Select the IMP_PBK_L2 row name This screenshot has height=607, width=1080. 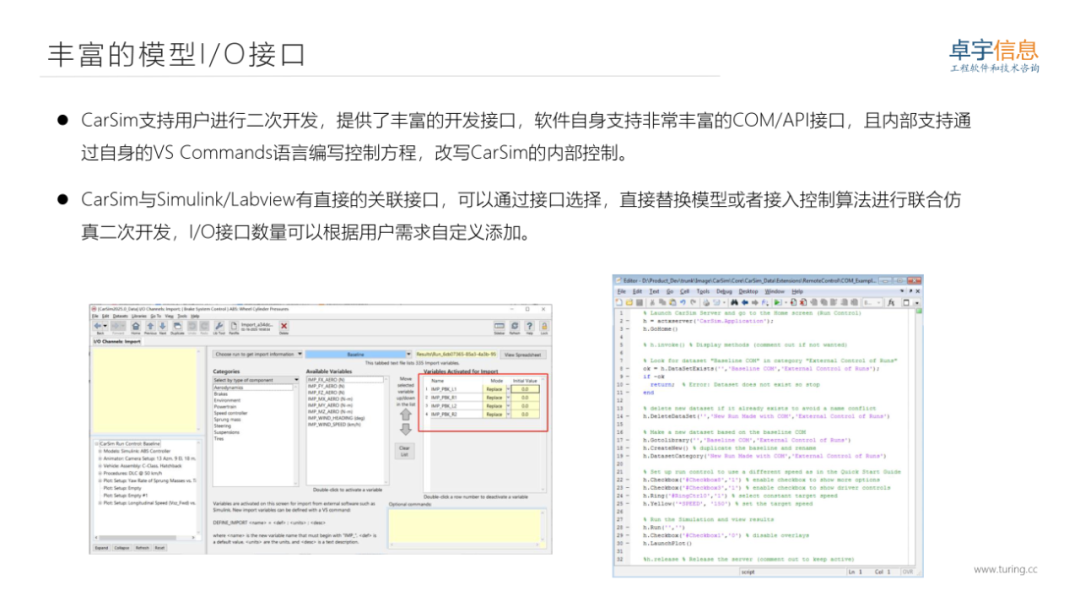click(444, 406)
